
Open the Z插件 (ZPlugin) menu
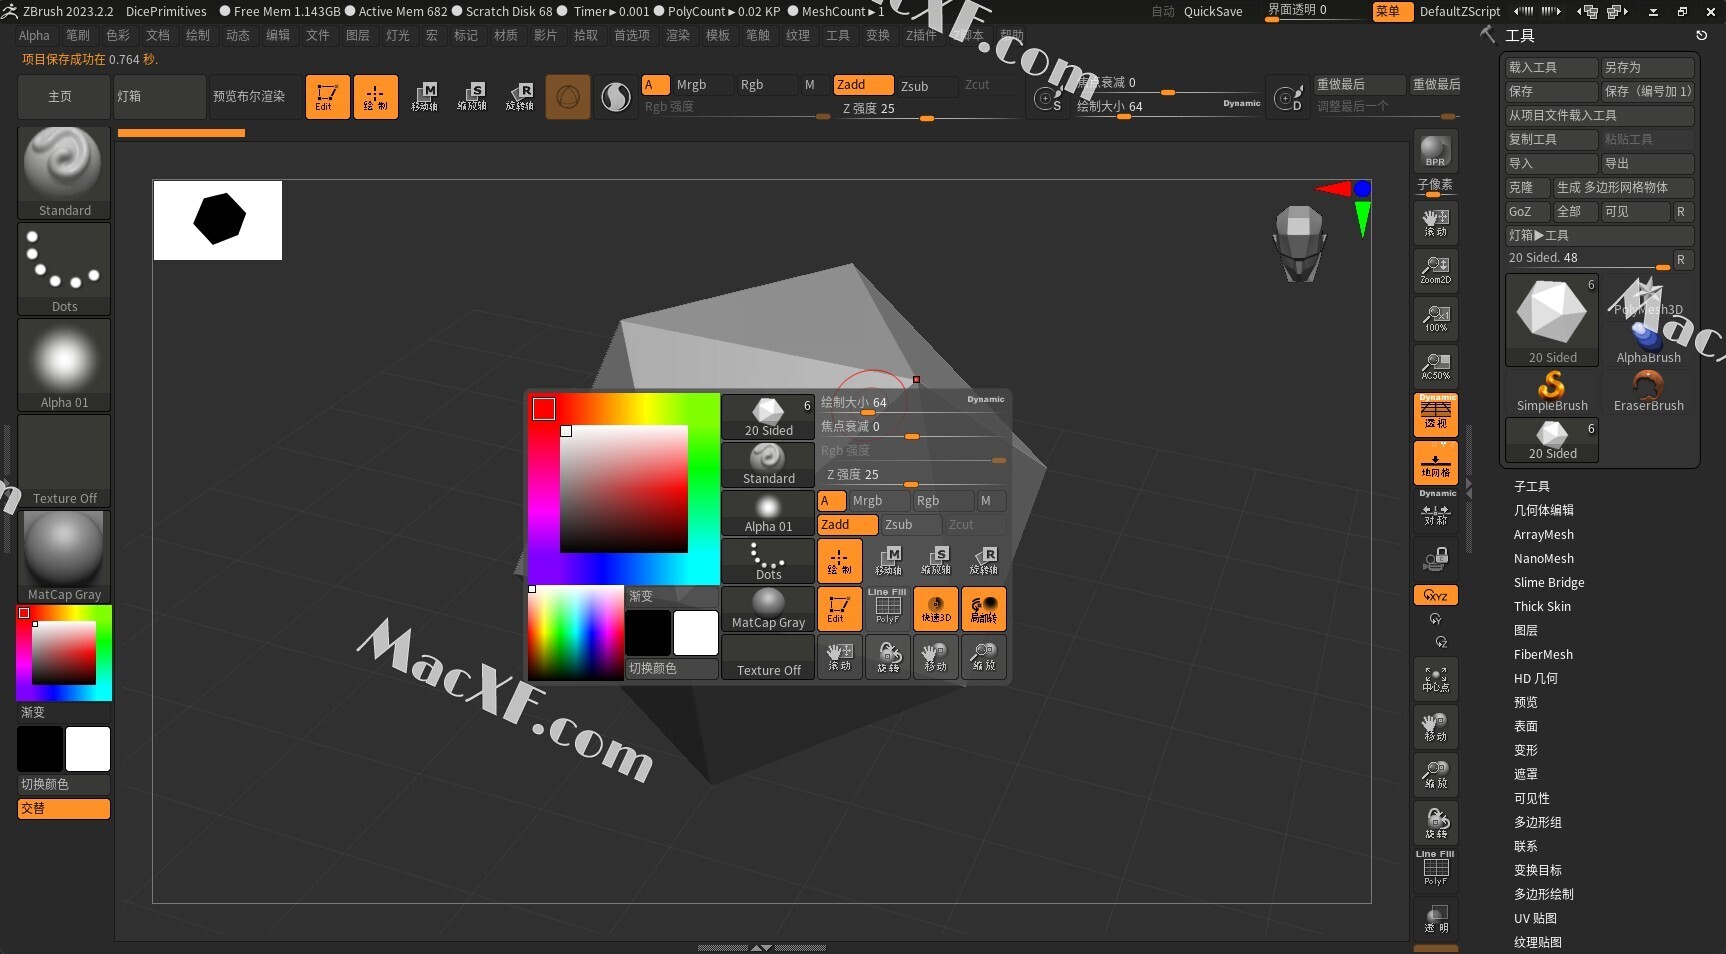tap(921, 35)
